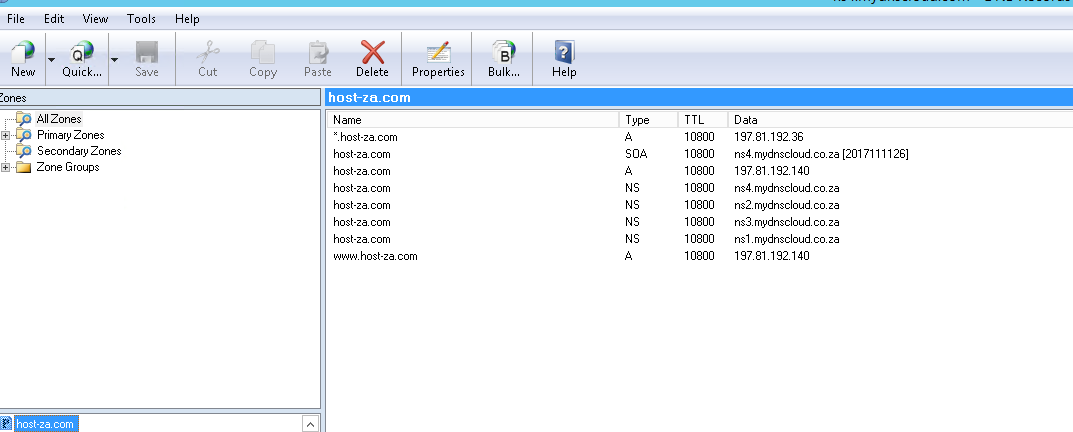Click the Secondary Zones folder icon
1073x432 pixels.
coord(23,151)
